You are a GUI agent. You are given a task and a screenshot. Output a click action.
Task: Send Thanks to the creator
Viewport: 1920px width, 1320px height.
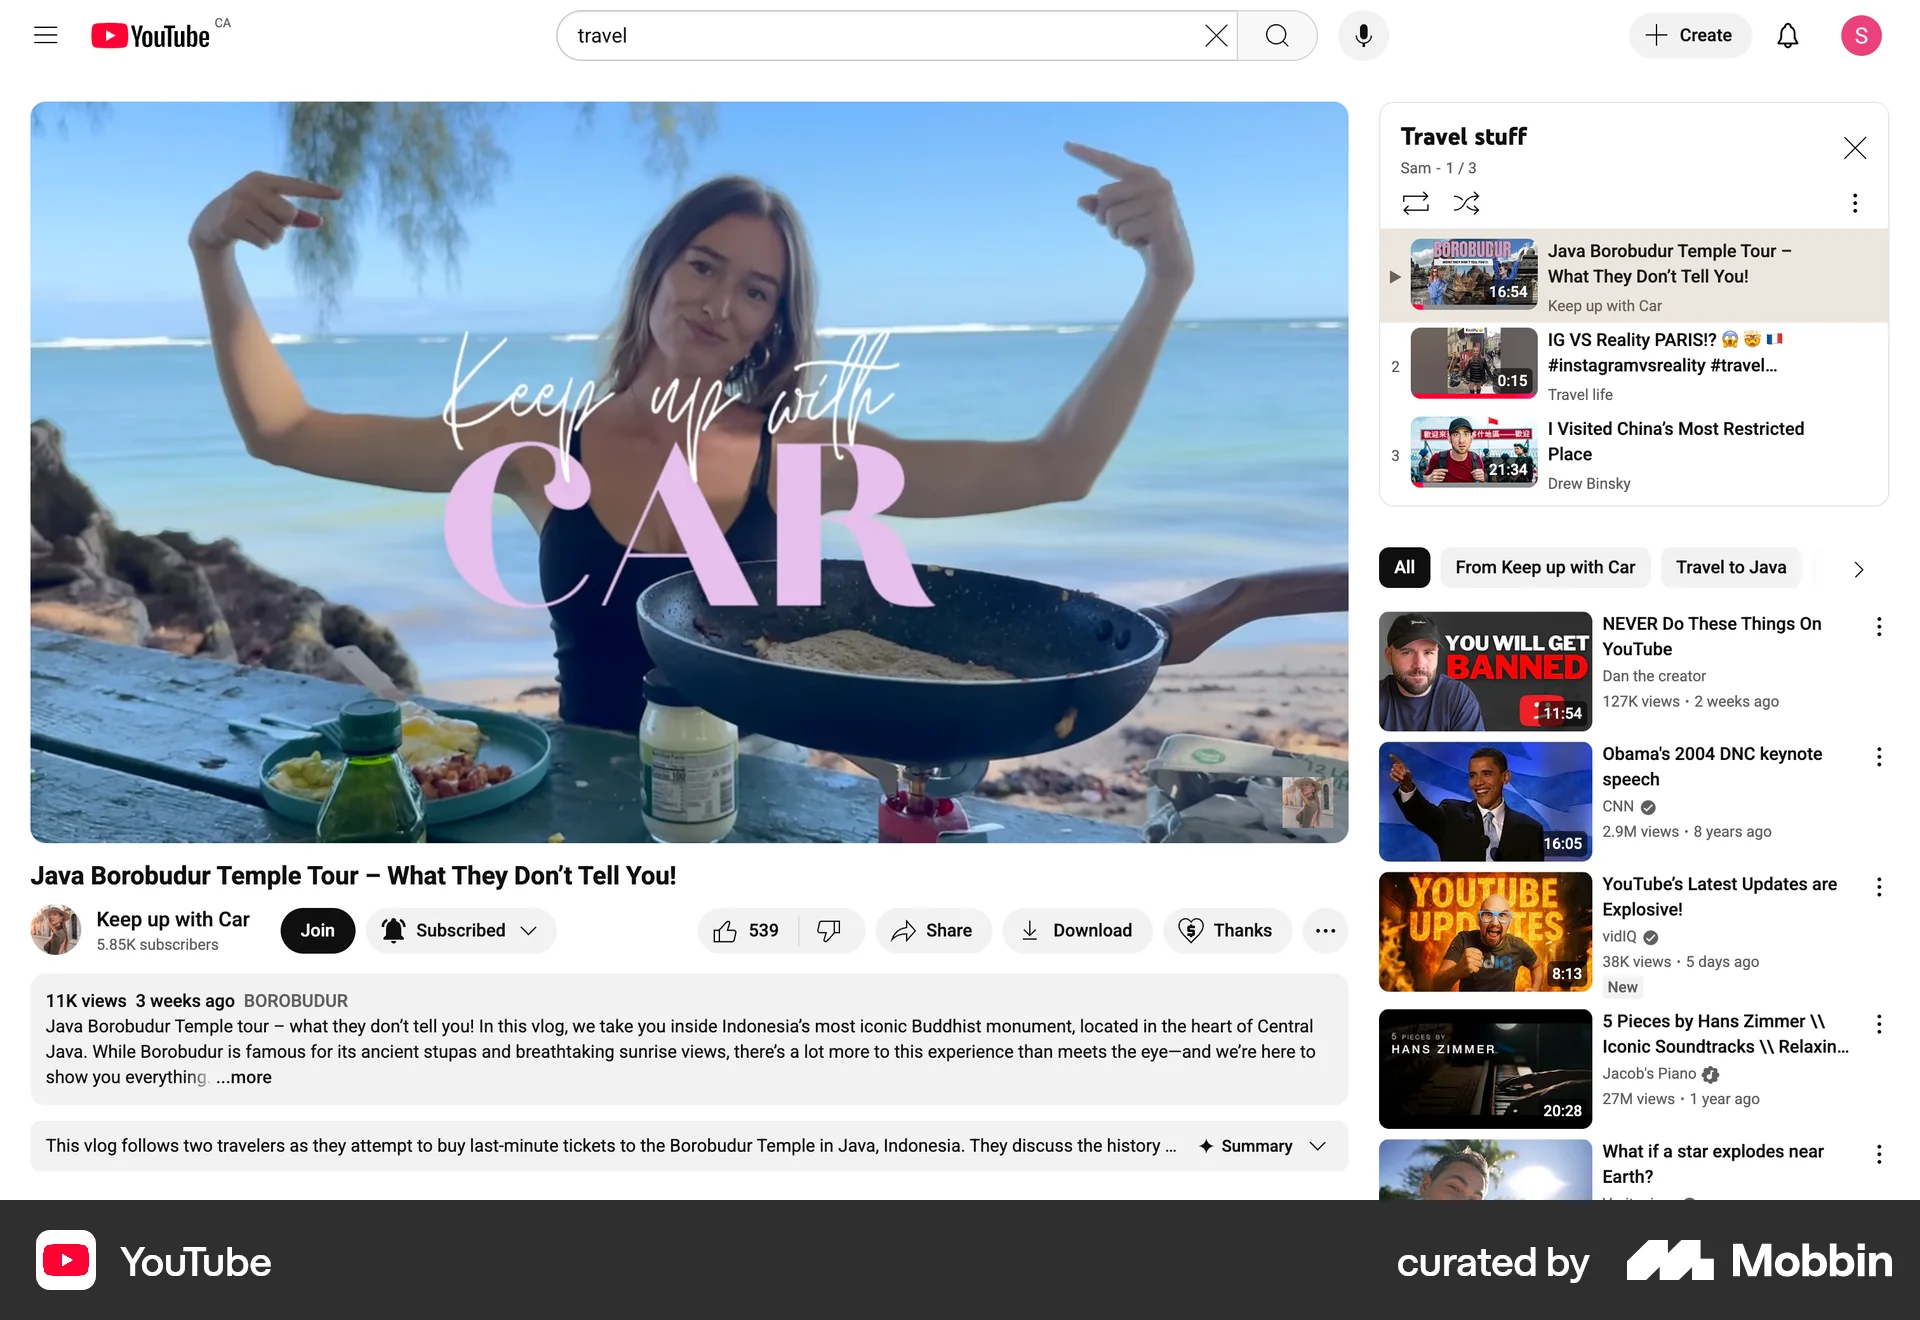tap(1227, 930)
